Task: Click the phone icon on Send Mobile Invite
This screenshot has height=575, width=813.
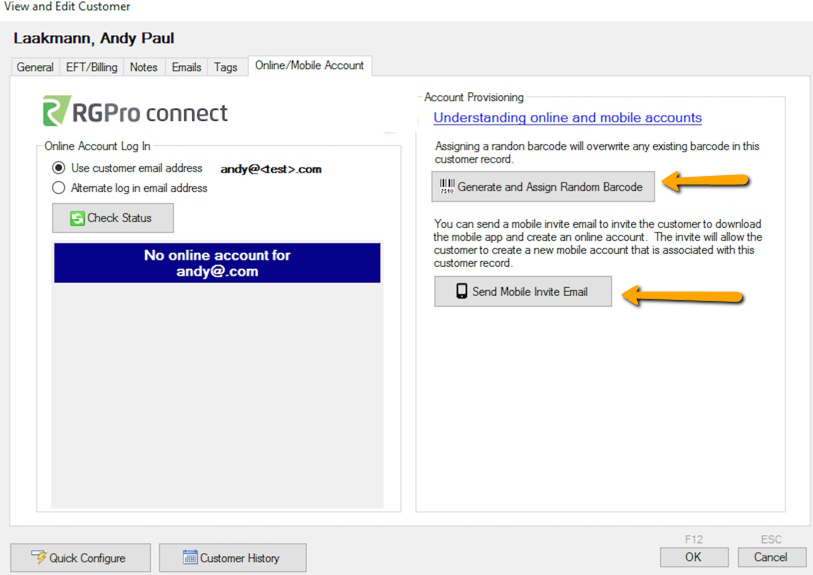Action: (x=461, y=291)
